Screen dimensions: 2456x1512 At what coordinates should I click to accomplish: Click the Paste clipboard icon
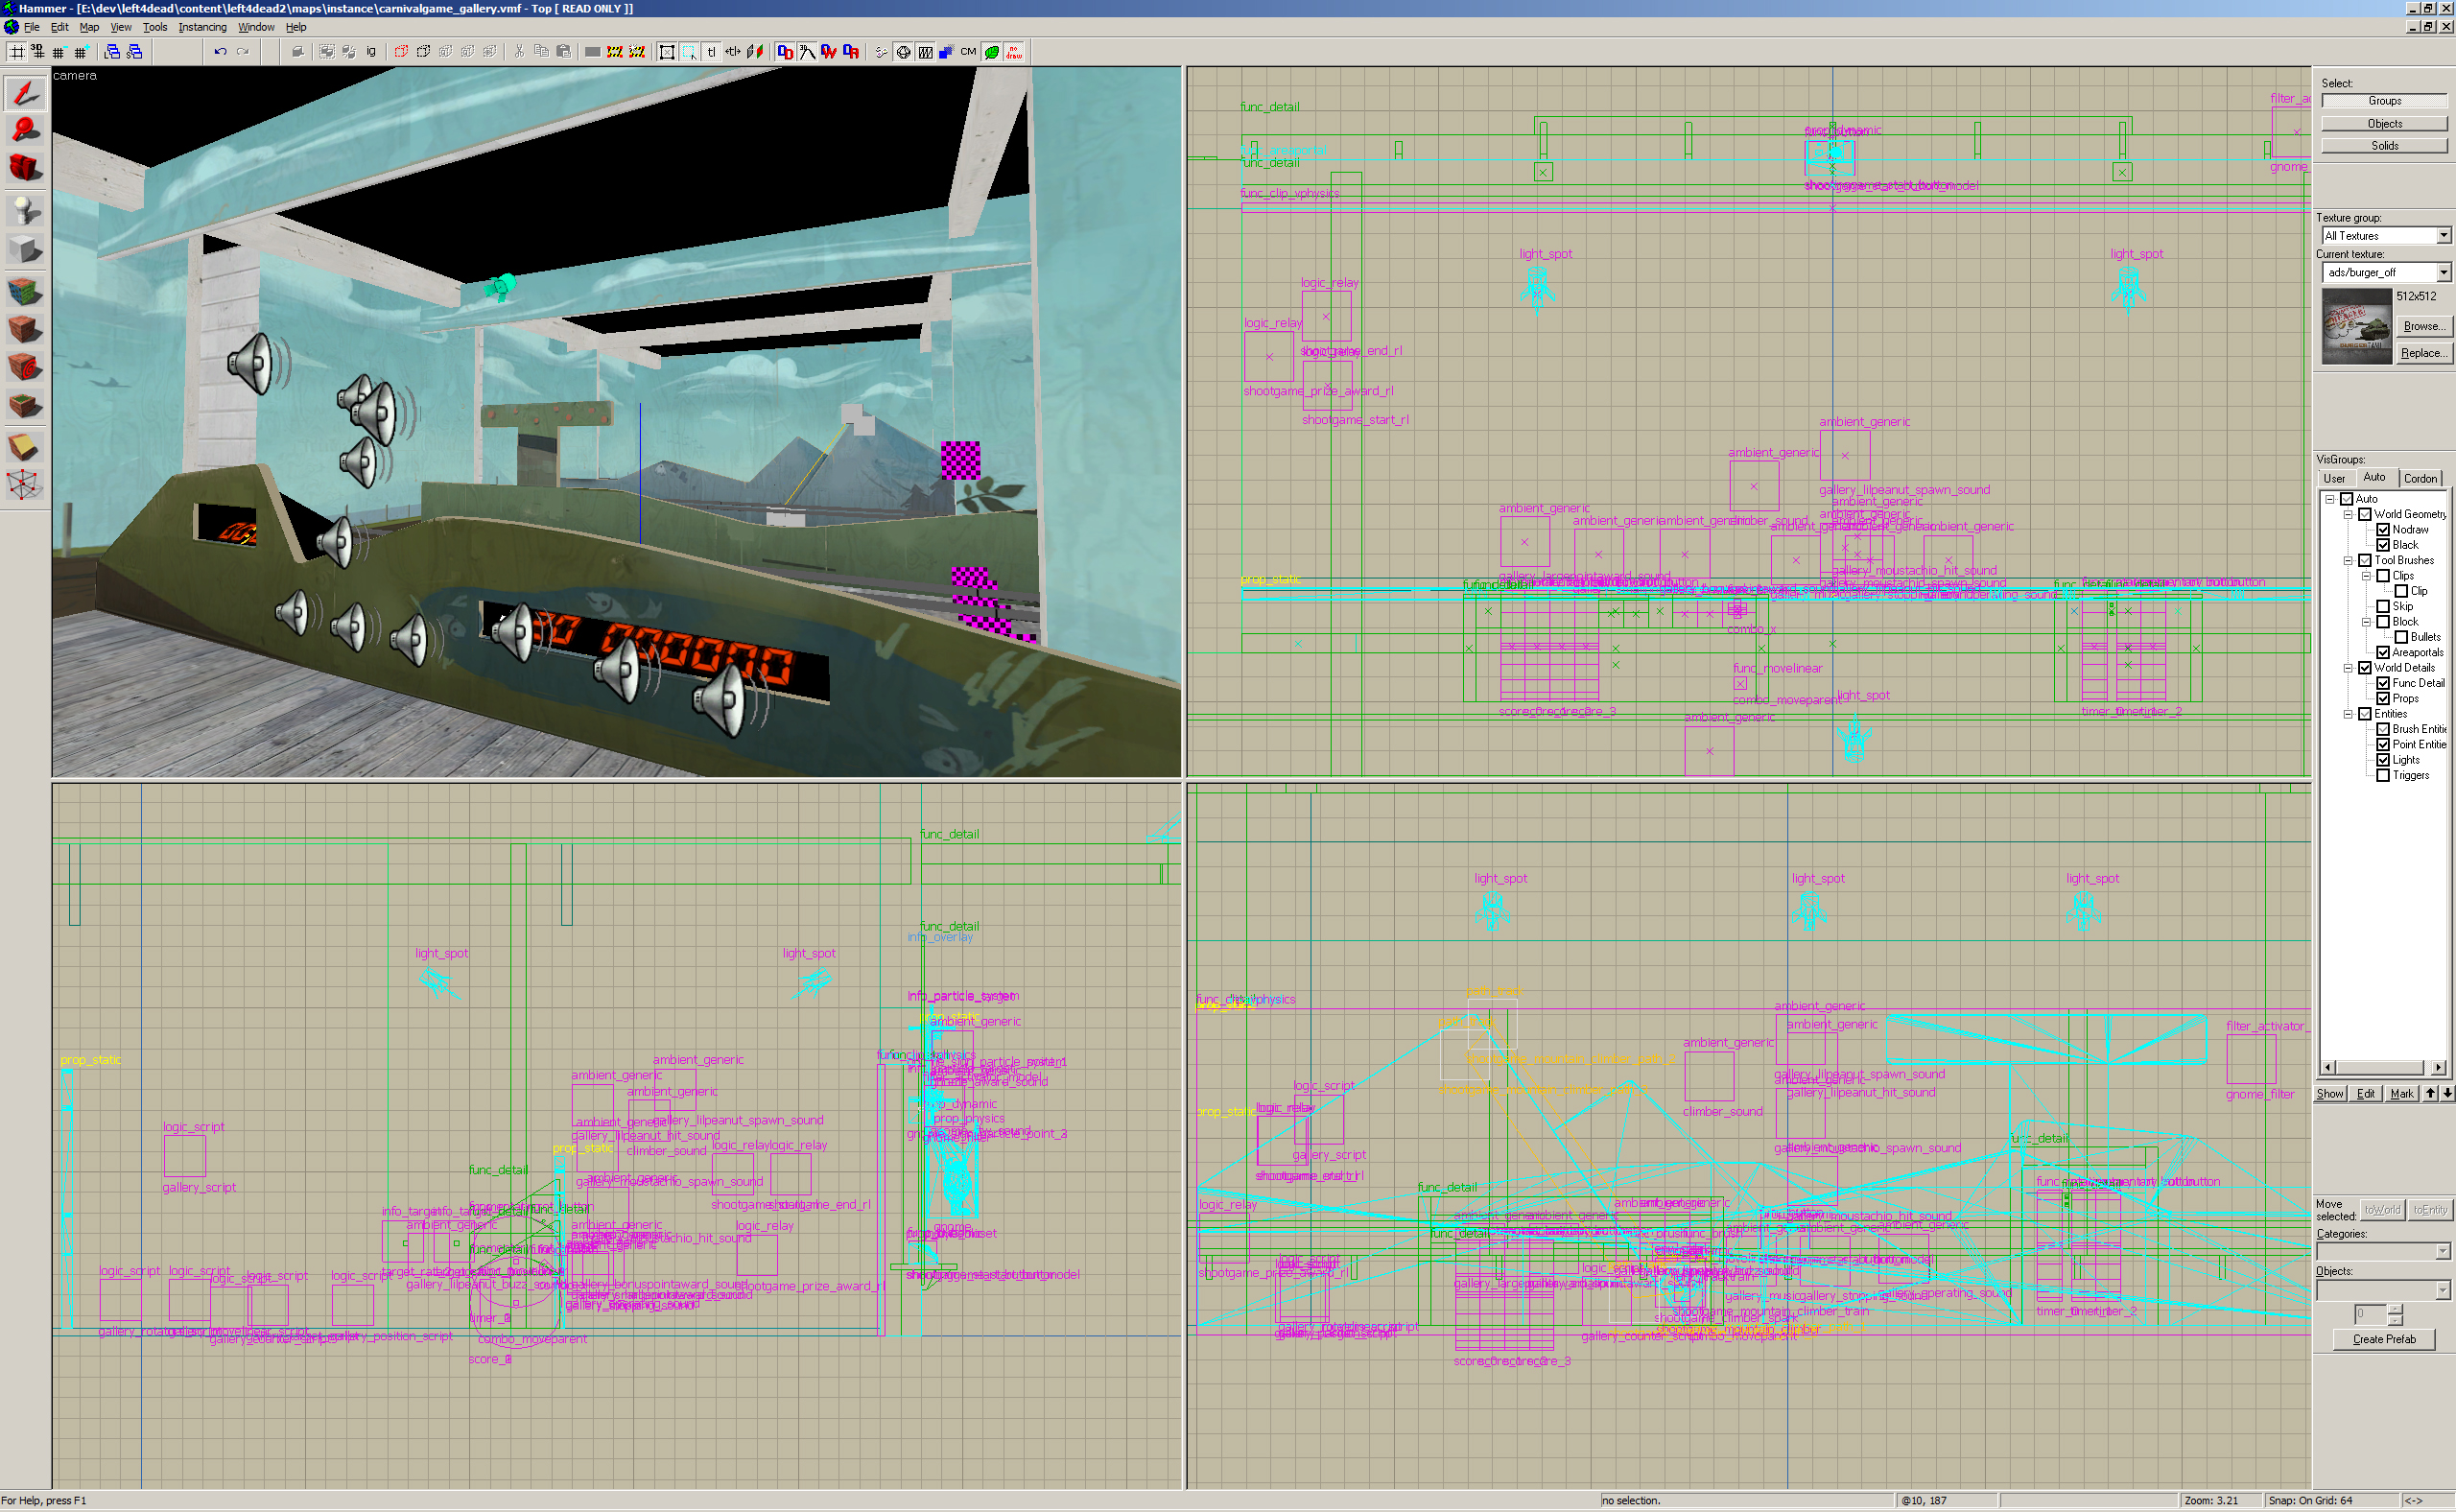[x=563, y=52]
